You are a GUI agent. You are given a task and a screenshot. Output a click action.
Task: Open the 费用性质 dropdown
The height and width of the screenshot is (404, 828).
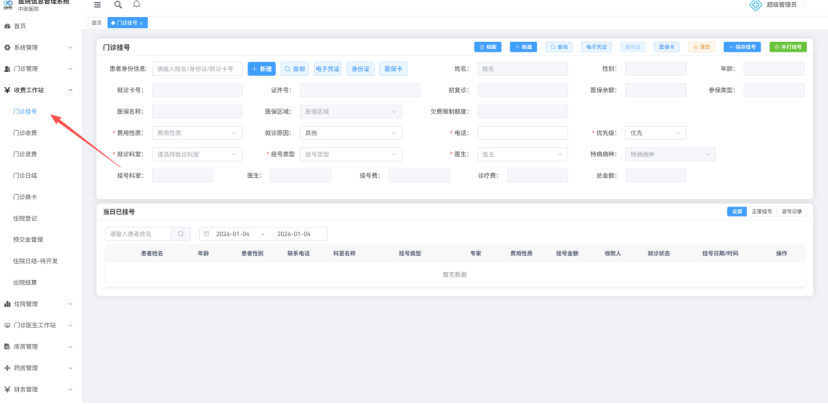tap(197, 132)
